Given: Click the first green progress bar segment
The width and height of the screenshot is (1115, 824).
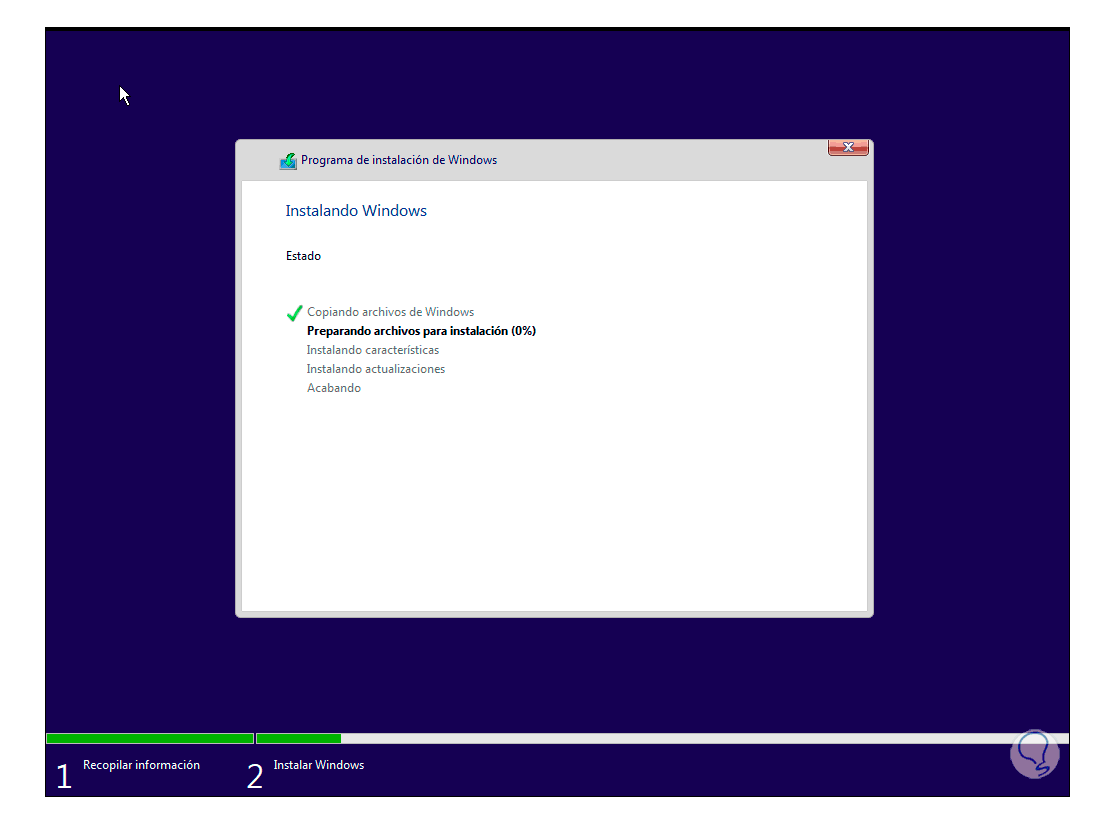Looking at the screenshot, I should coord(150,739).
